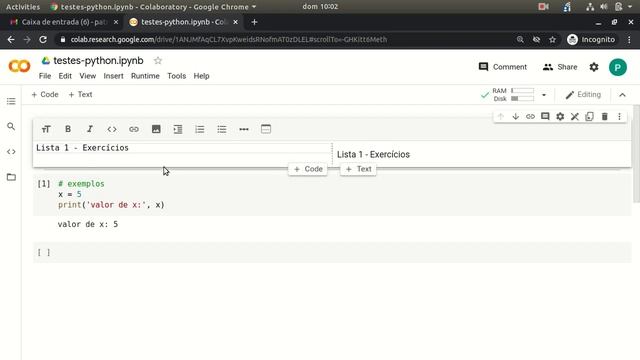Open the clock showing dom 10:02
Viewport: 640px width, 360px height.
pyautogui.click(x=320, y=7)
